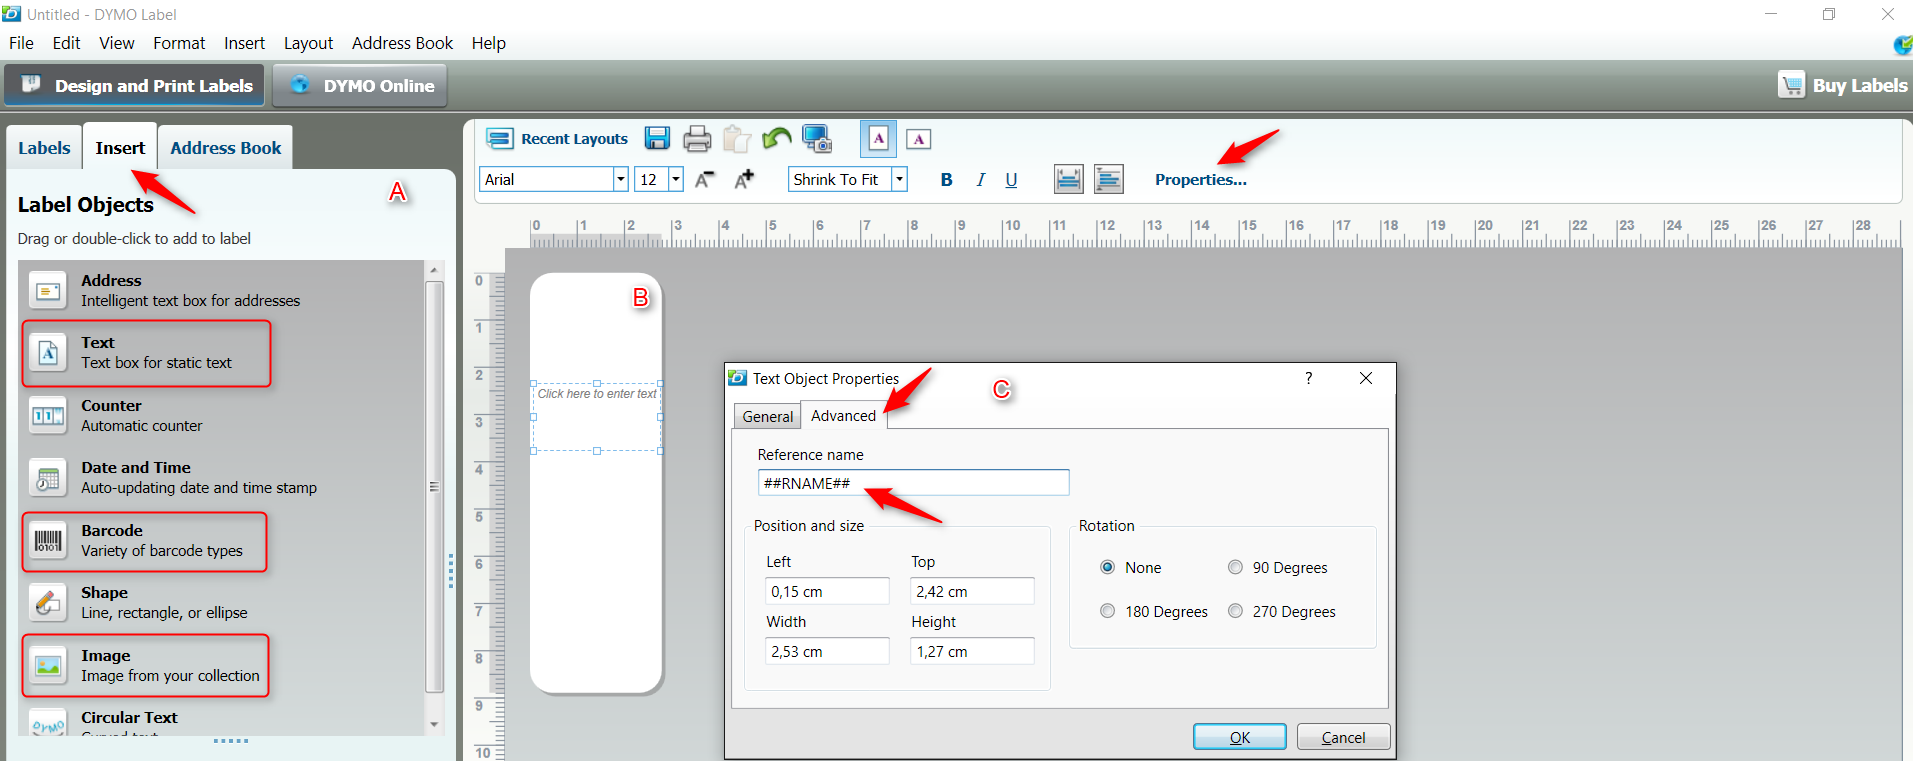Select the Text object icon
The height and width of the screenshot is (761, 1913).
pyautogui.click(x=48, y=353)
